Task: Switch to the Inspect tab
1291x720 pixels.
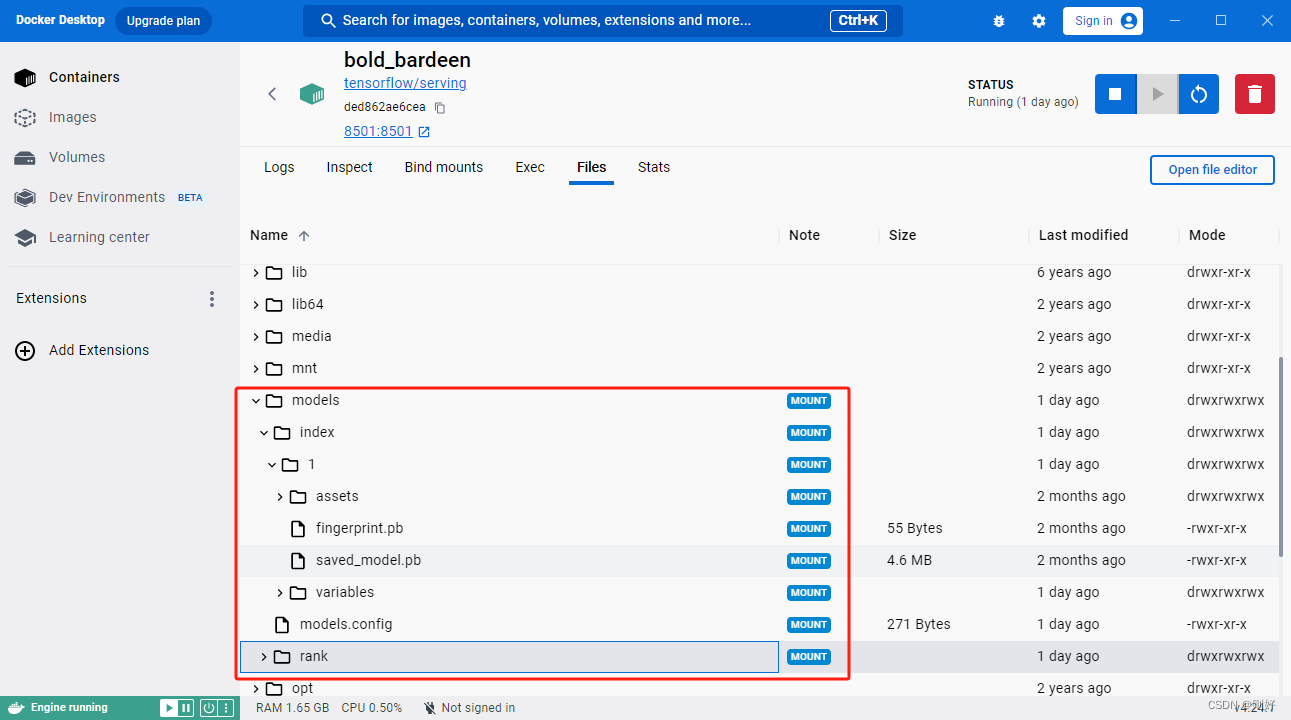Action: click(x=349, y=167)
